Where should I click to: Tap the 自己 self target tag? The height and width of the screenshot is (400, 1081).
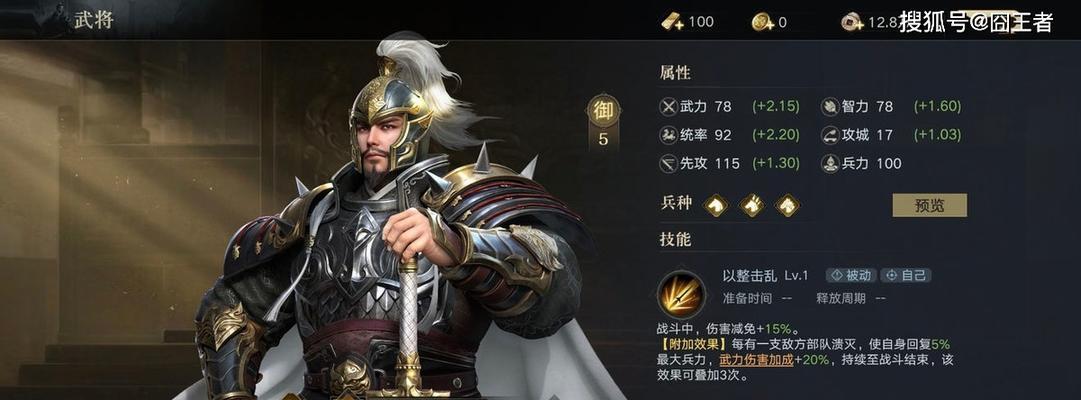(906, 275)
